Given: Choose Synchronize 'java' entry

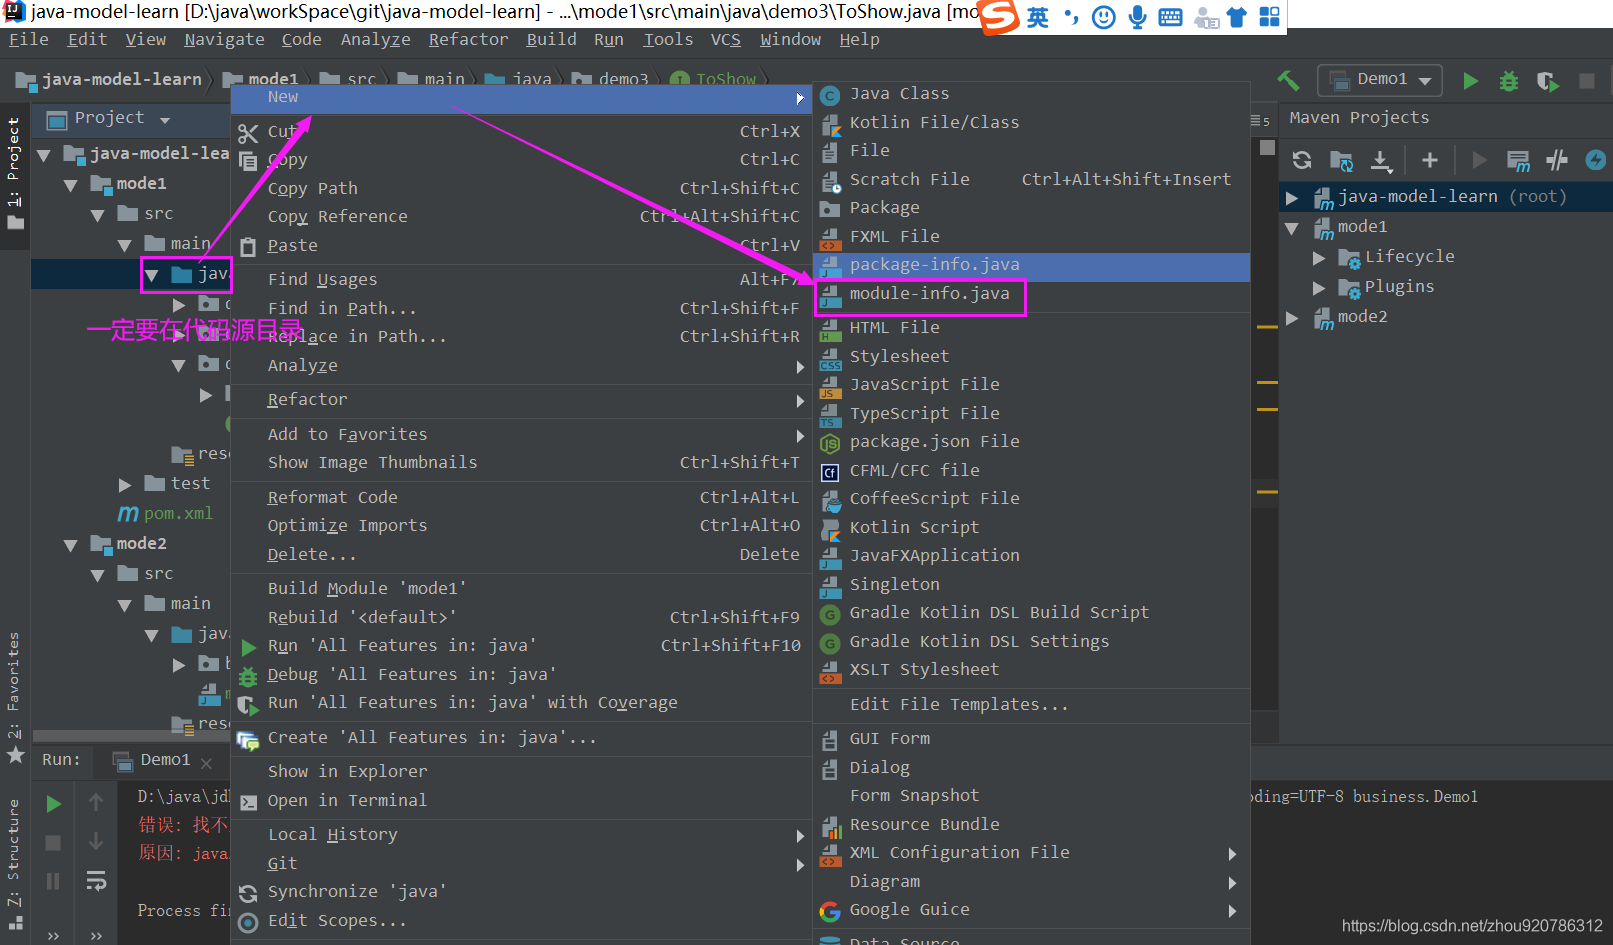Looking at the screenshot, I should [x=520, y=891].
